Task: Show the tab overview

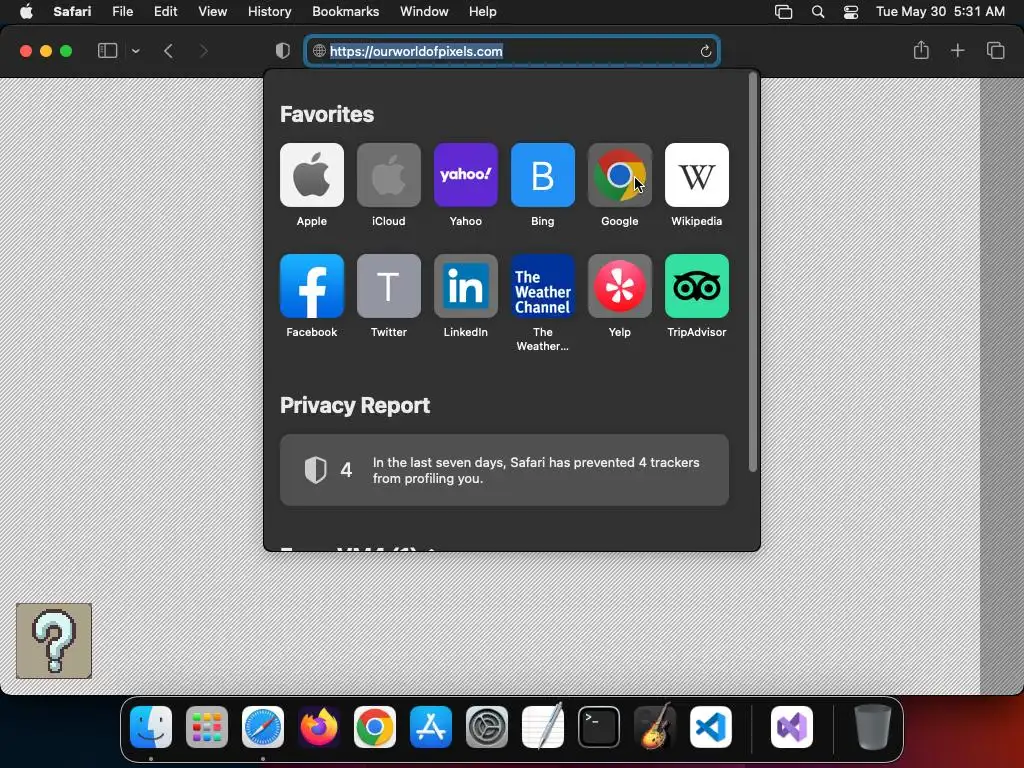Action: pos(995,50)
